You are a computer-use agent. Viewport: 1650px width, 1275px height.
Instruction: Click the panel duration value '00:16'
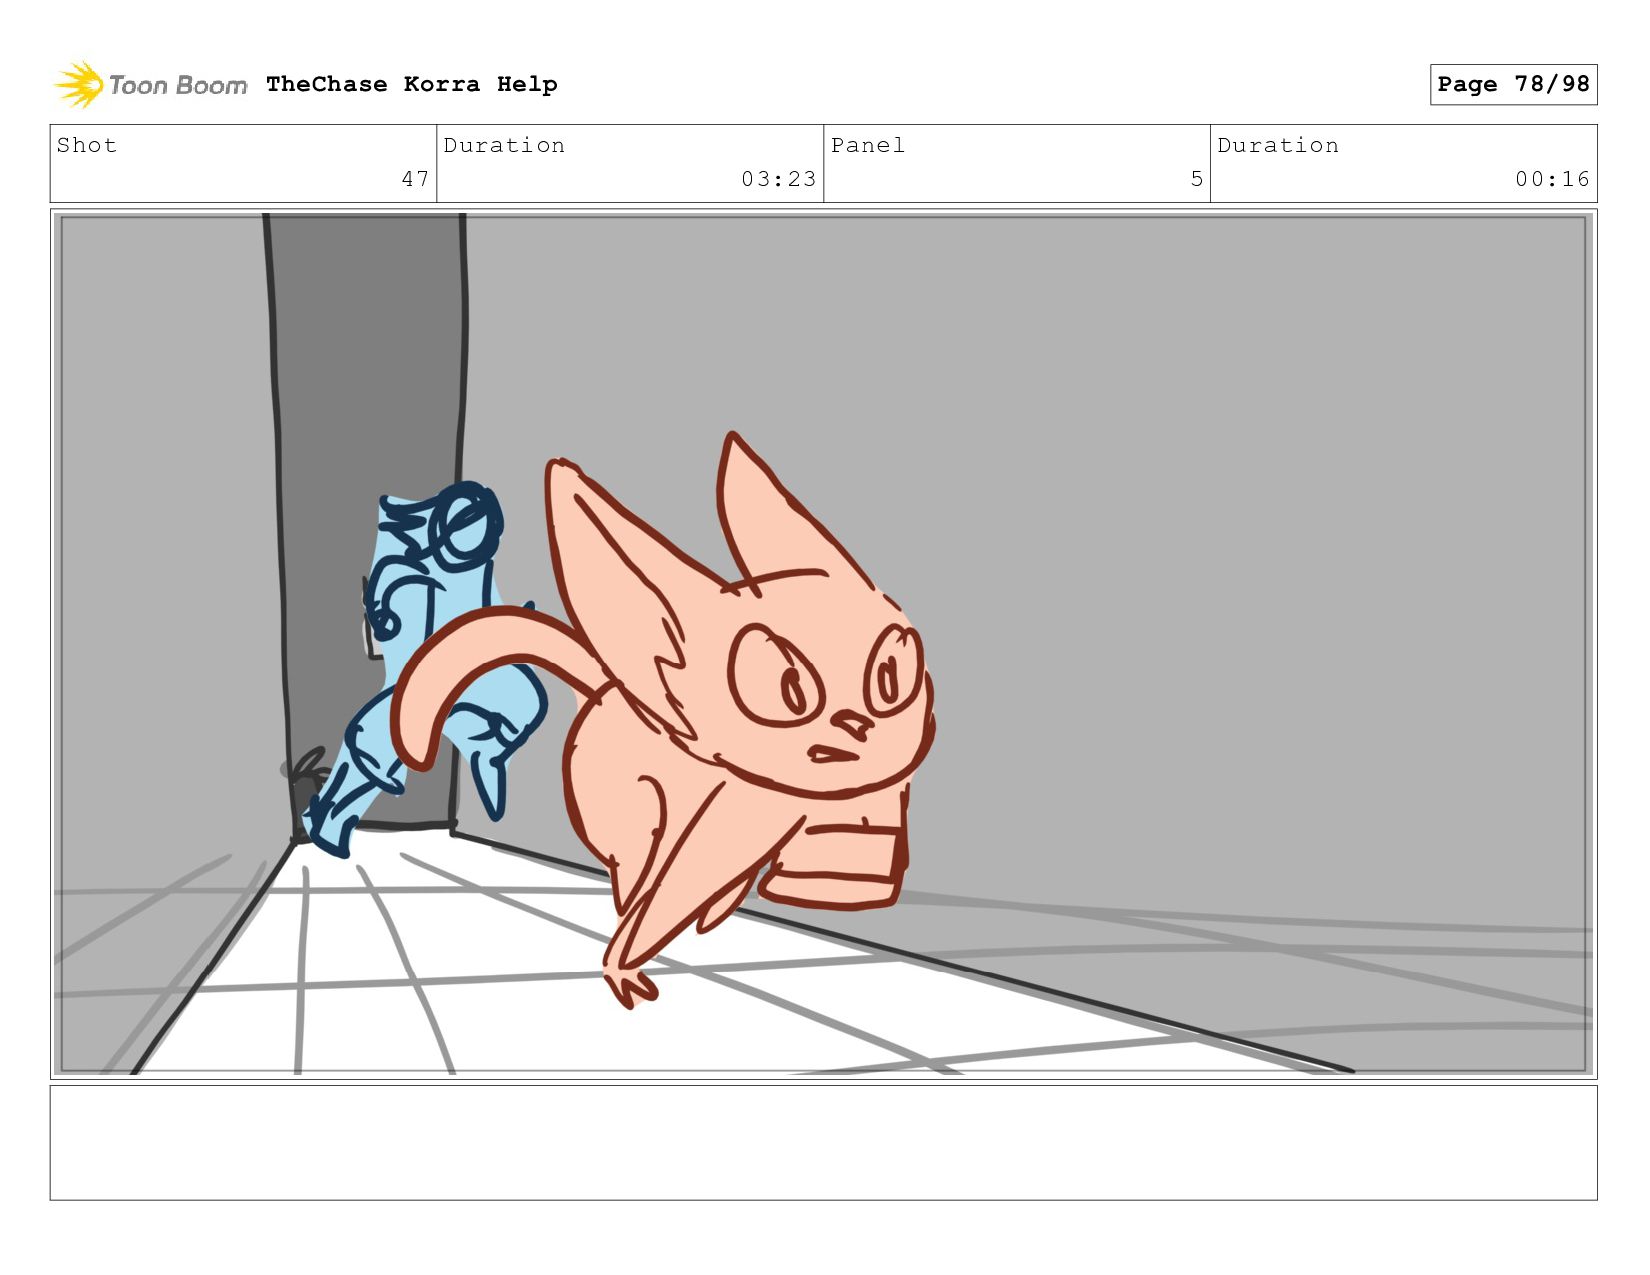click(x=1552, y=179)
